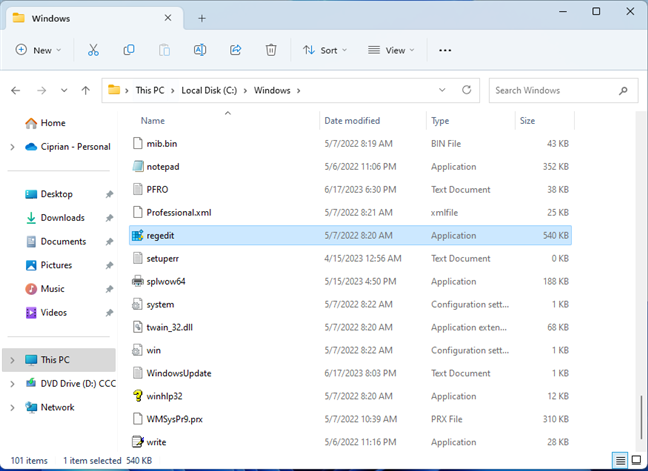Click the regedit application icon
Image resolution: width=648 pixels, height=471 pixels.
tap(138, 236)
